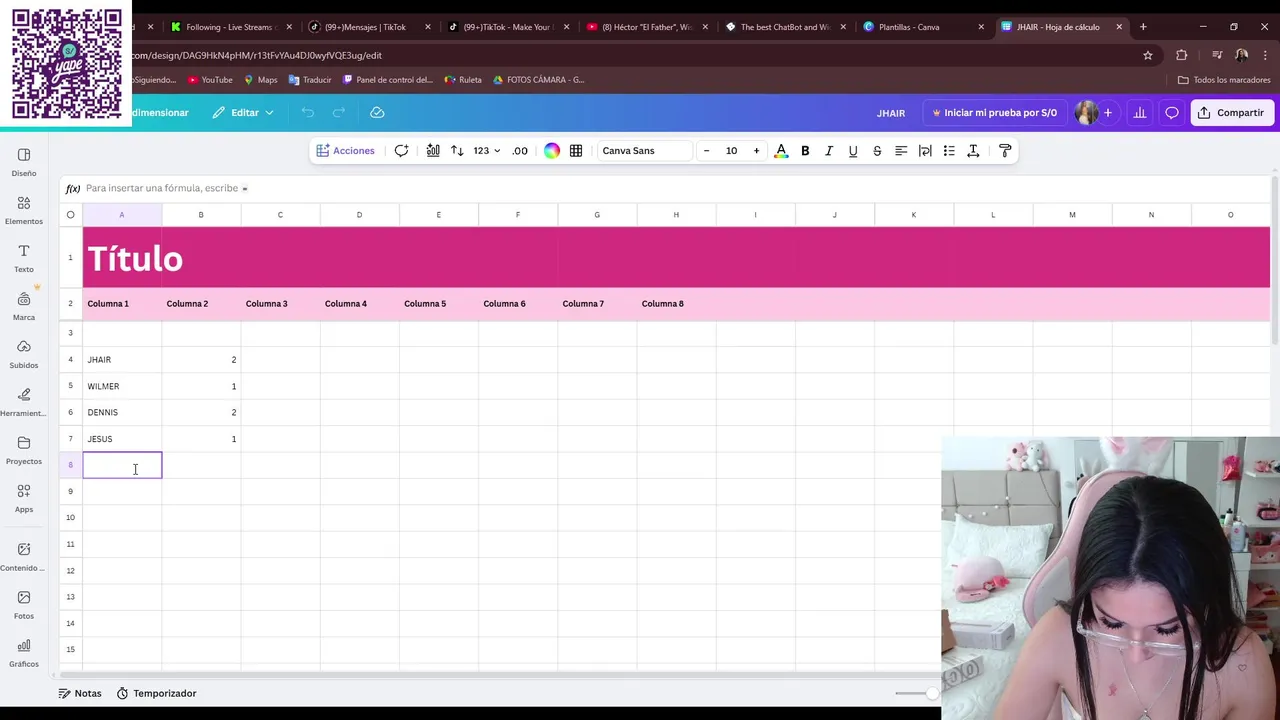The image size is (1280, 720).
Task: Open the Acciones menu in the toolbar
Action: [x=345, y=151]
